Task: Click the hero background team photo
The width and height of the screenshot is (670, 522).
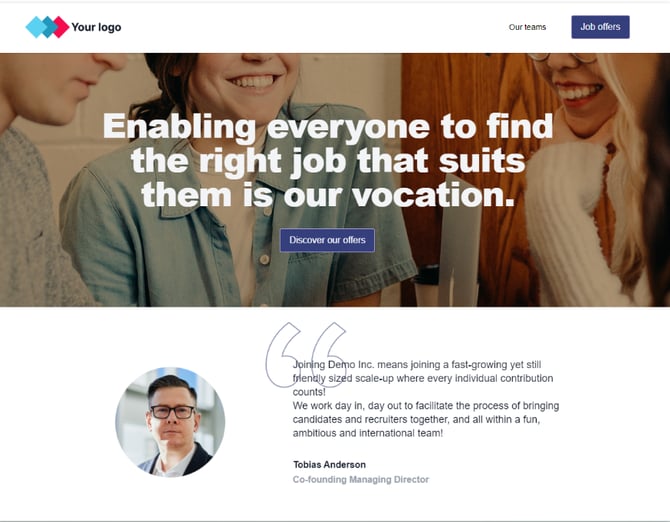Action: [x=335, y=180]
